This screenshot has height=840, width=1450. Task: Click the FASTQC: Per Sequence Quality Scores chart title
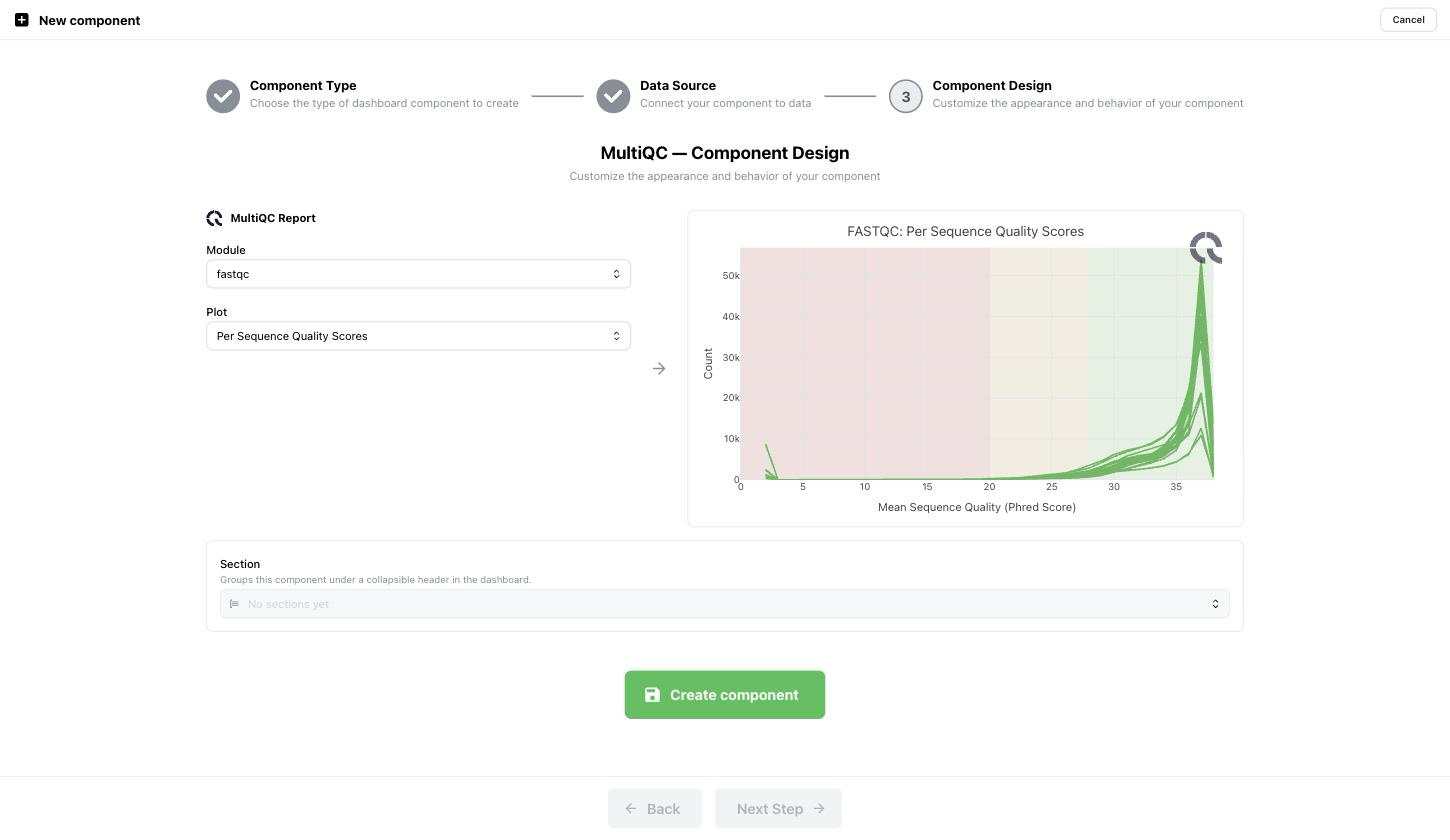pos(965,231)
